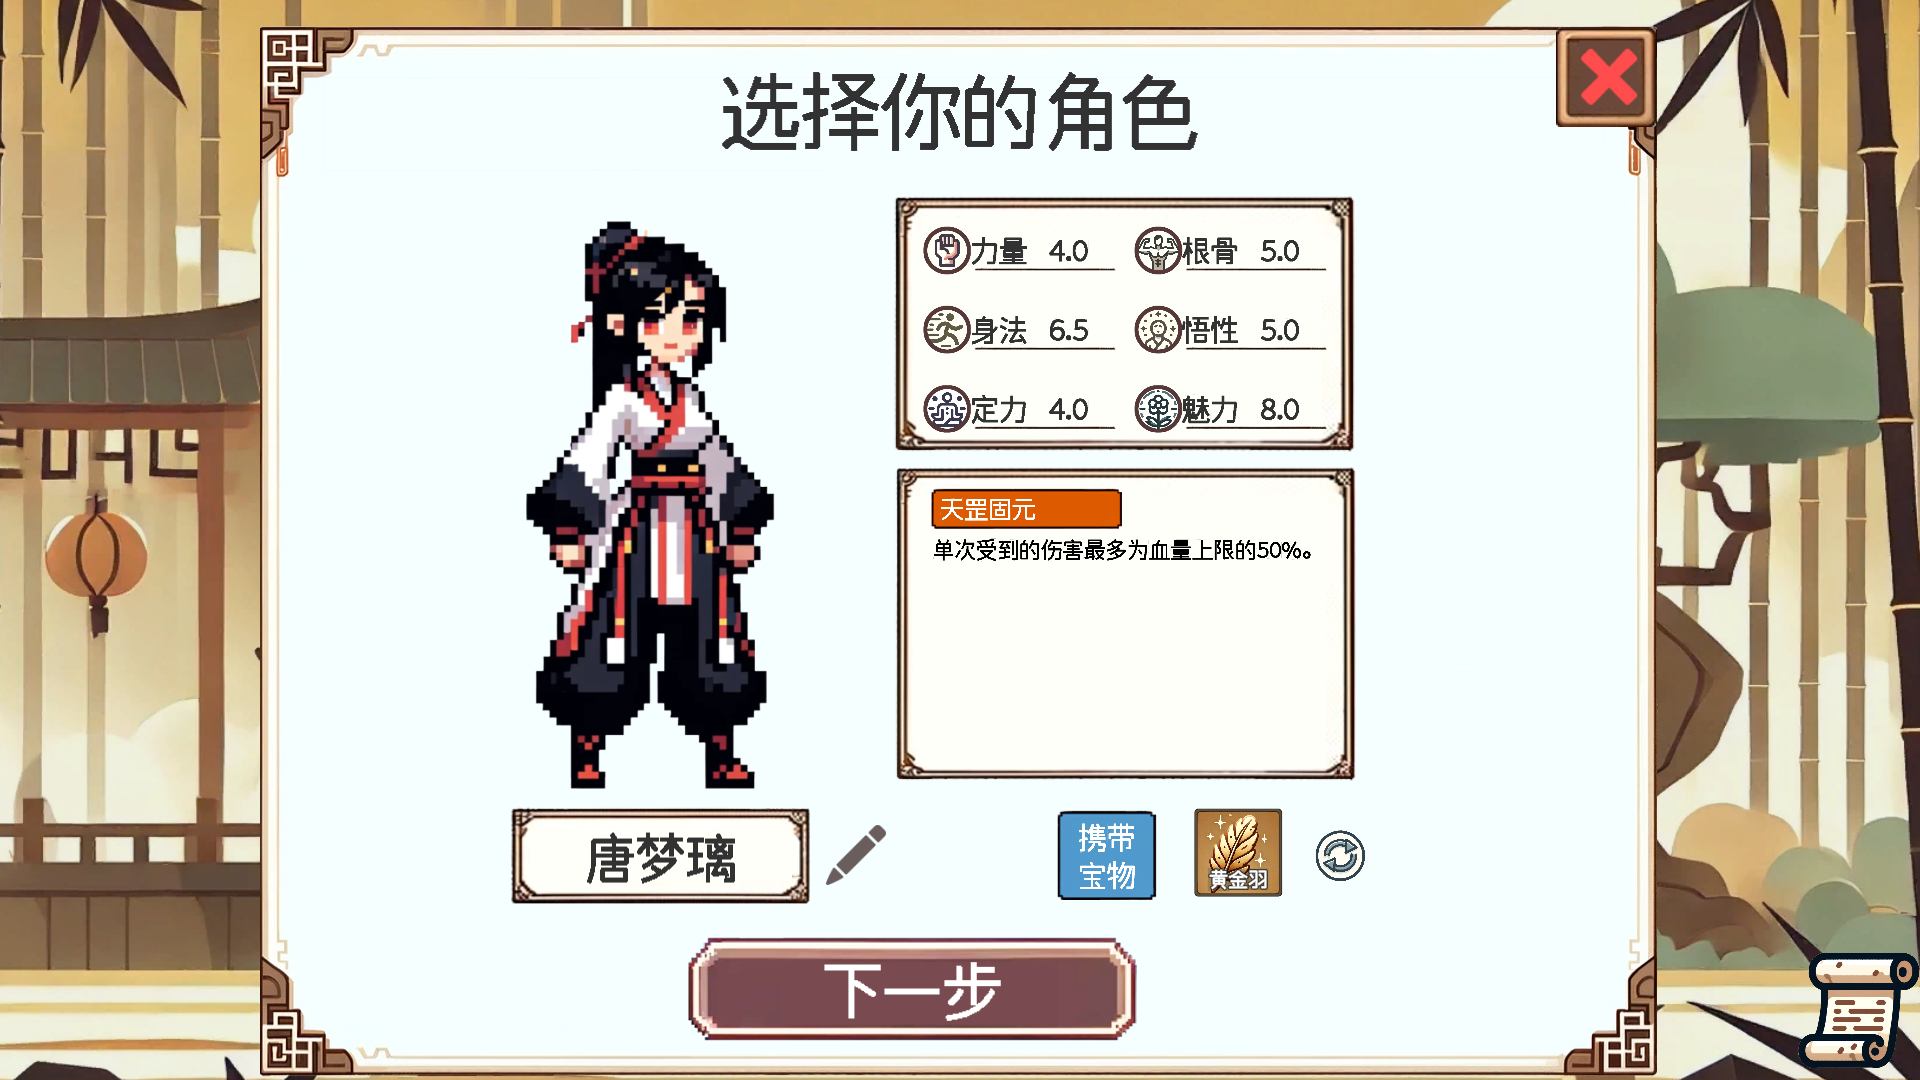Click the skill description text

coord(1123,550)
